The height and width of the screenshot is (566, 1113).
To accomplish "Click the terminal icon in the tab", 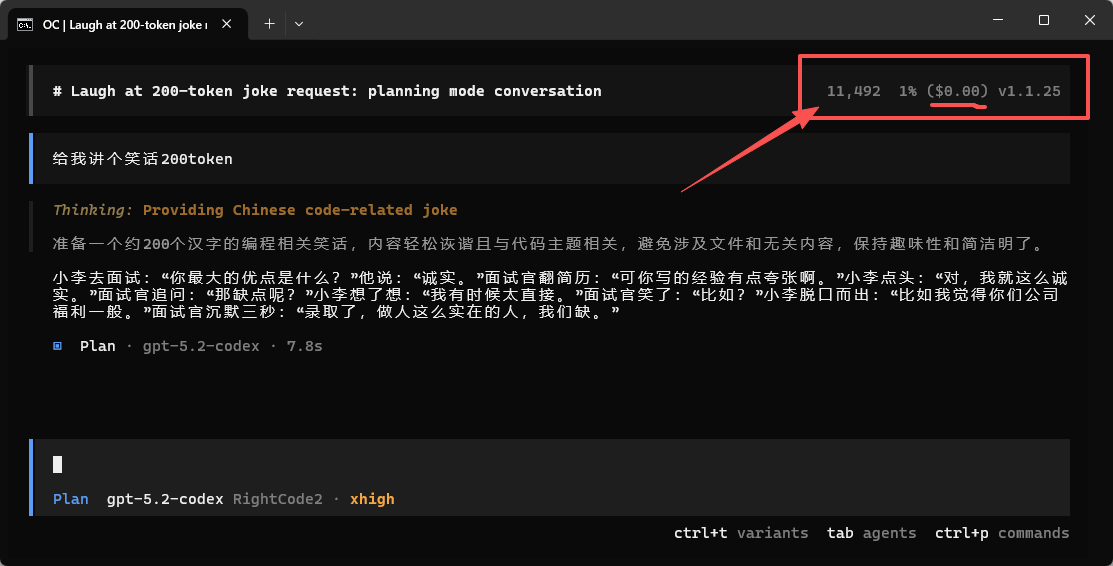I will tap(25, 25).
